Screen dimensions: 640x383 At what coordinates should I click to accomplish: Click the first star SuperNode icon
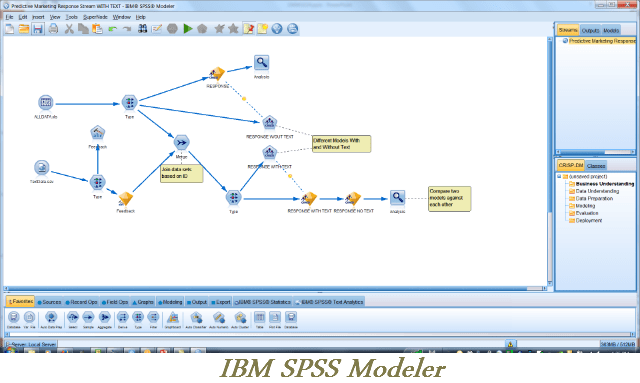219,29
